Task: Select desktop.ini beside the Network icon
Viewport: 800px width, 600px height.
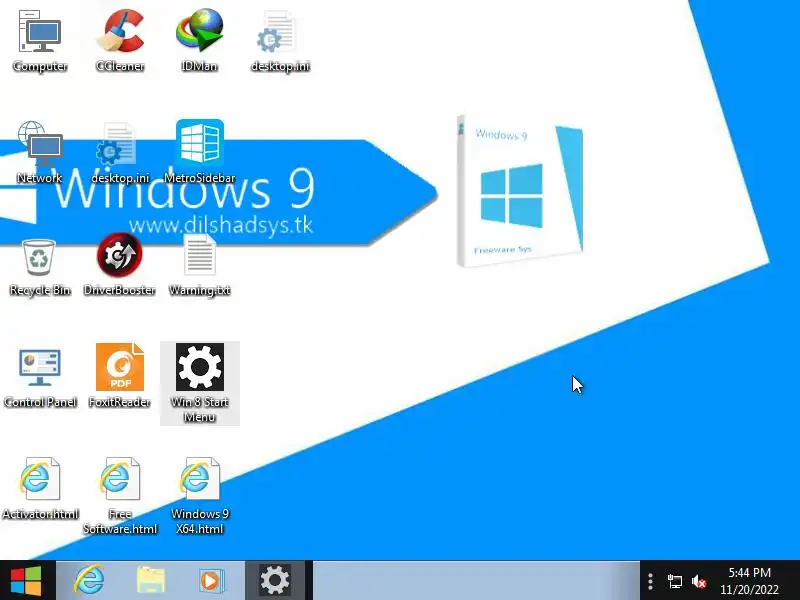Action: pyautogui.click(x=120, y=152)
